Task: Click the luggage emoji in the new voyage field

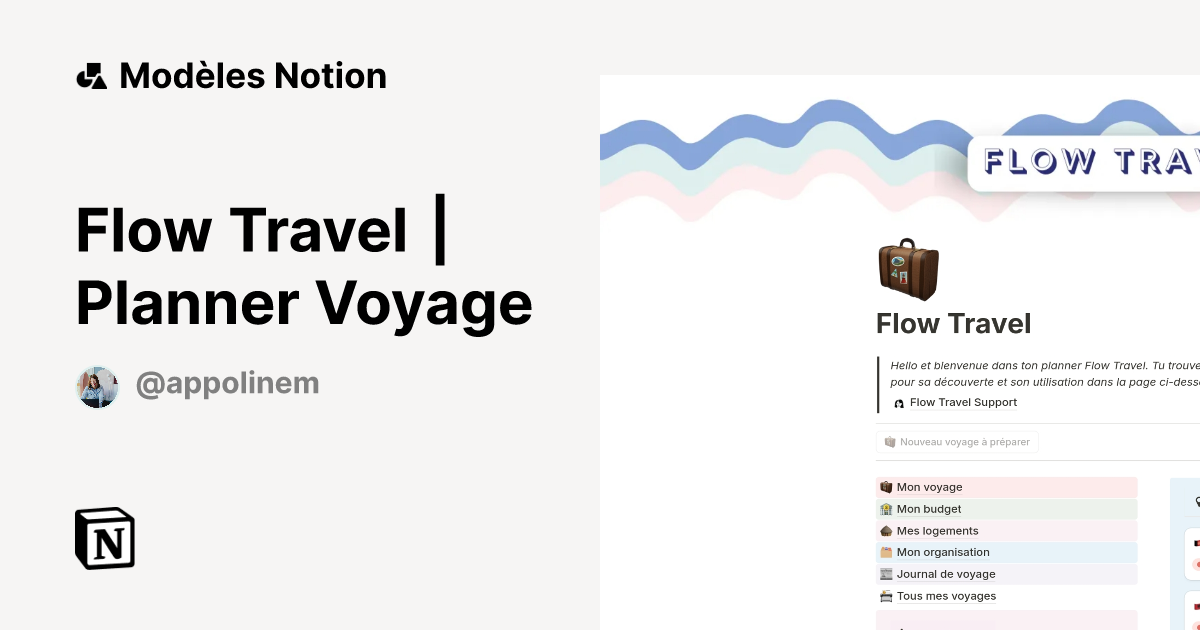Action: pyautogui.click(x=889, y=441)
